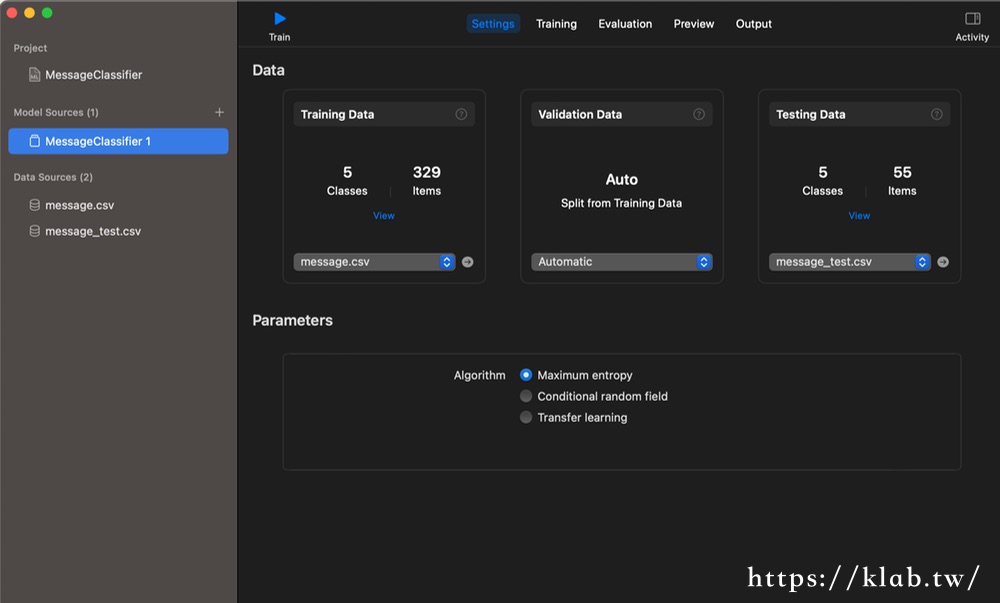Select message_test.csv in Data Sources
Viewport: 1000px width, 603px height.
[x=92, y=231]
